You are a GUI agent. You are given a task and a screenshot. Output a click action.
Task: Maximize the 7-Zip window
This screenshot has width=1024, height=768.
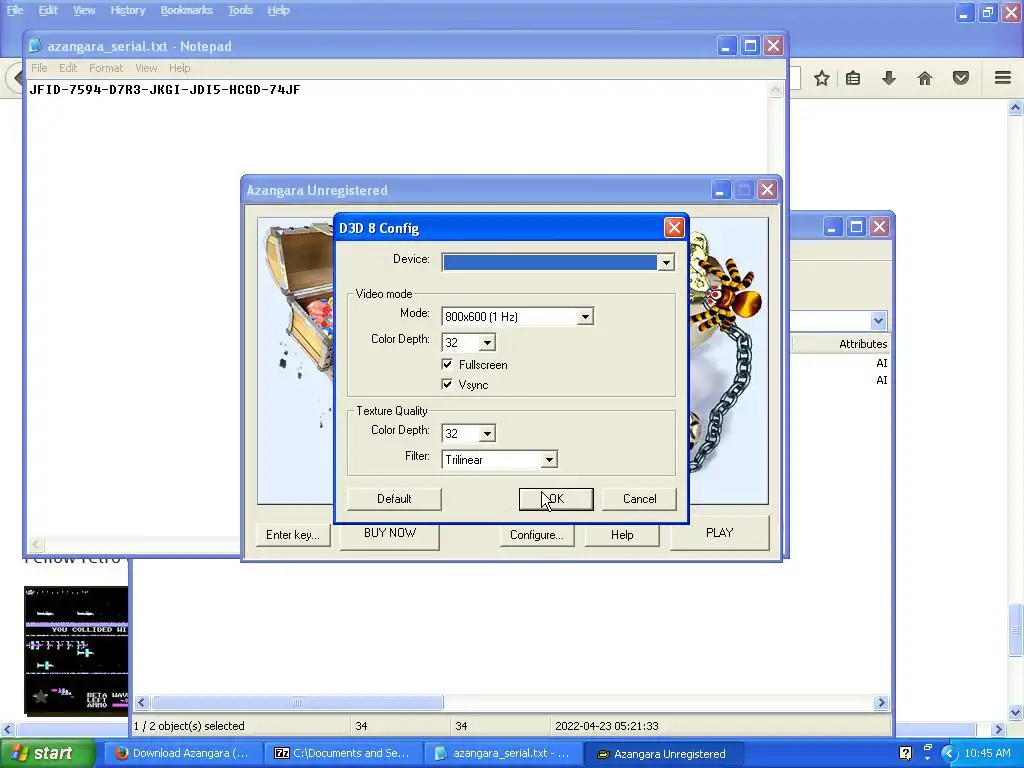856,227
